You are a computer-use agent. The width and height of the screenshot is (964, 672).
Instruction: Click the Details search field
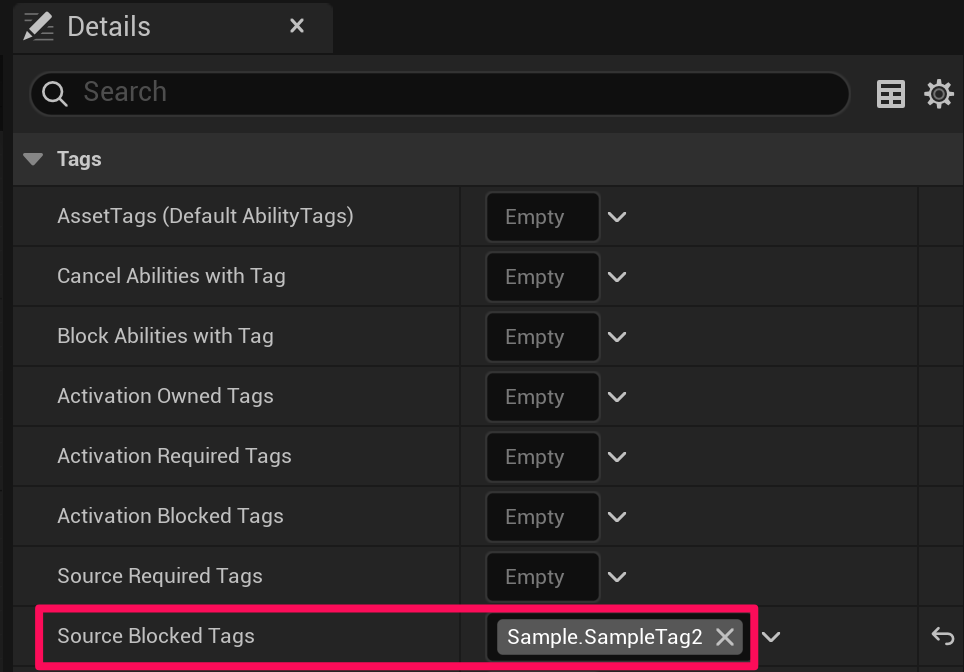pyautogui.click(x=450, y=93)
